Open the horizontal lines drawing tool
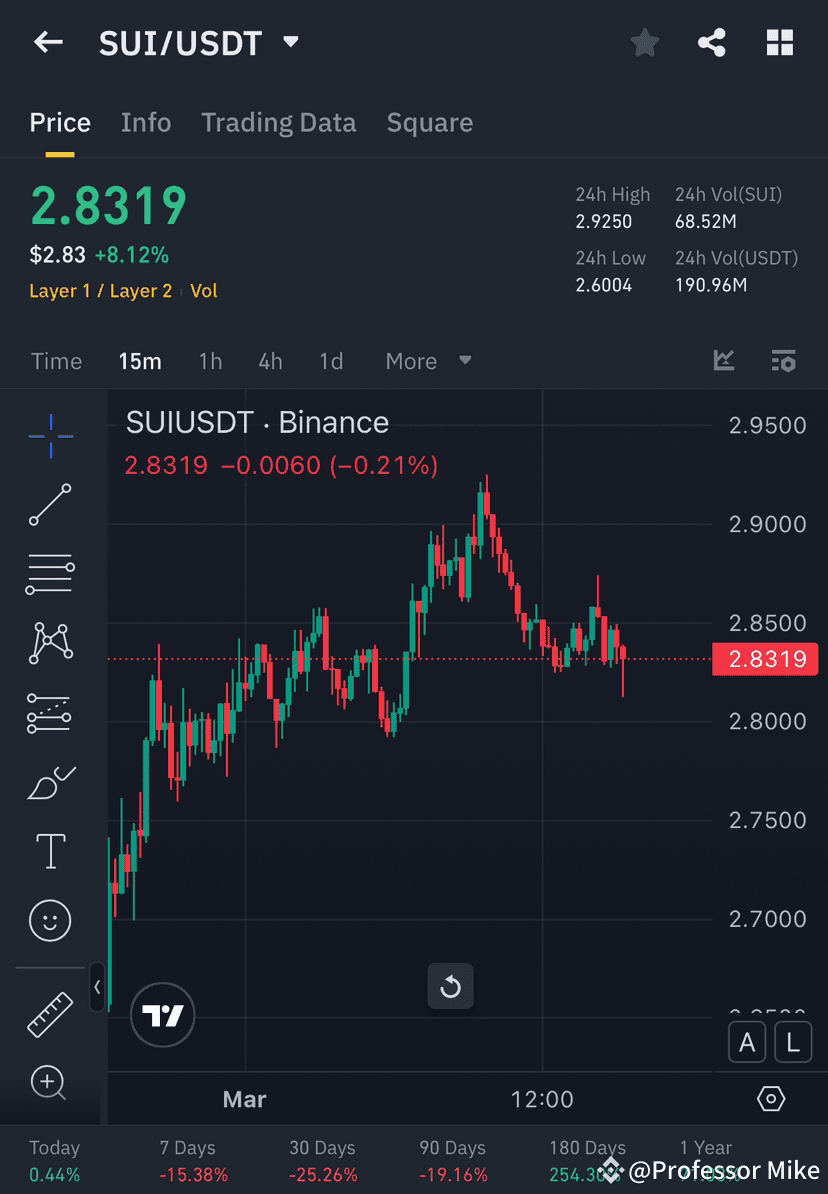 point(50,574)
